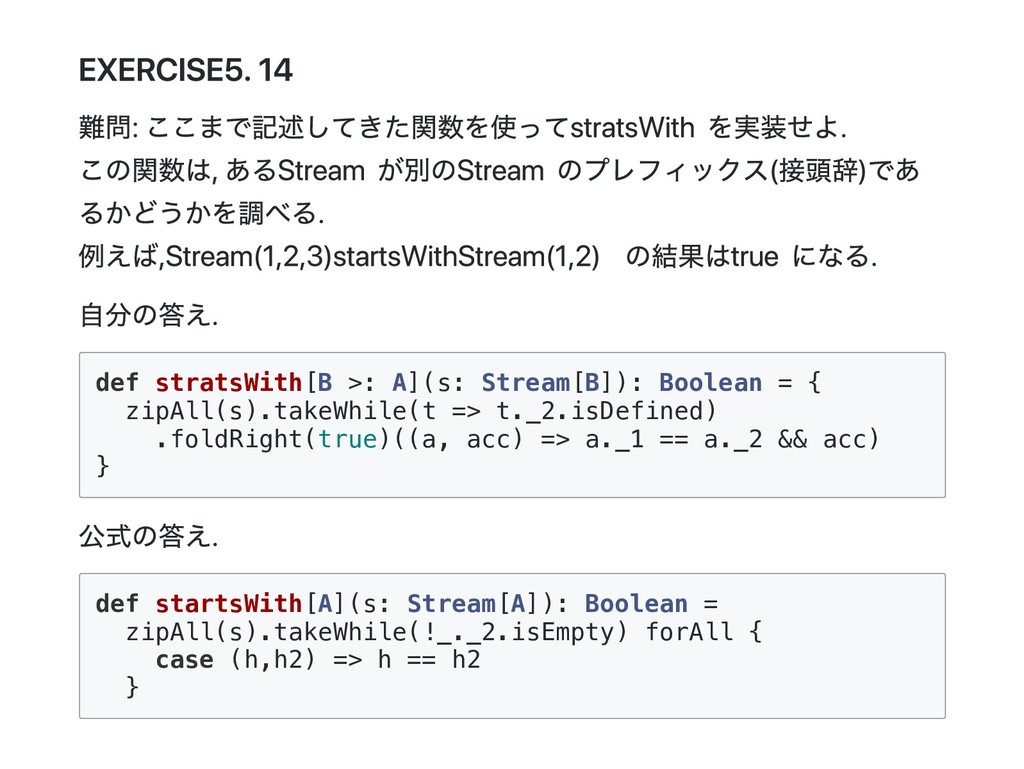Click the red startsWith function name in code
Image resolution: width=1024 pixels, height=769 pixels.
coord(228,604)
